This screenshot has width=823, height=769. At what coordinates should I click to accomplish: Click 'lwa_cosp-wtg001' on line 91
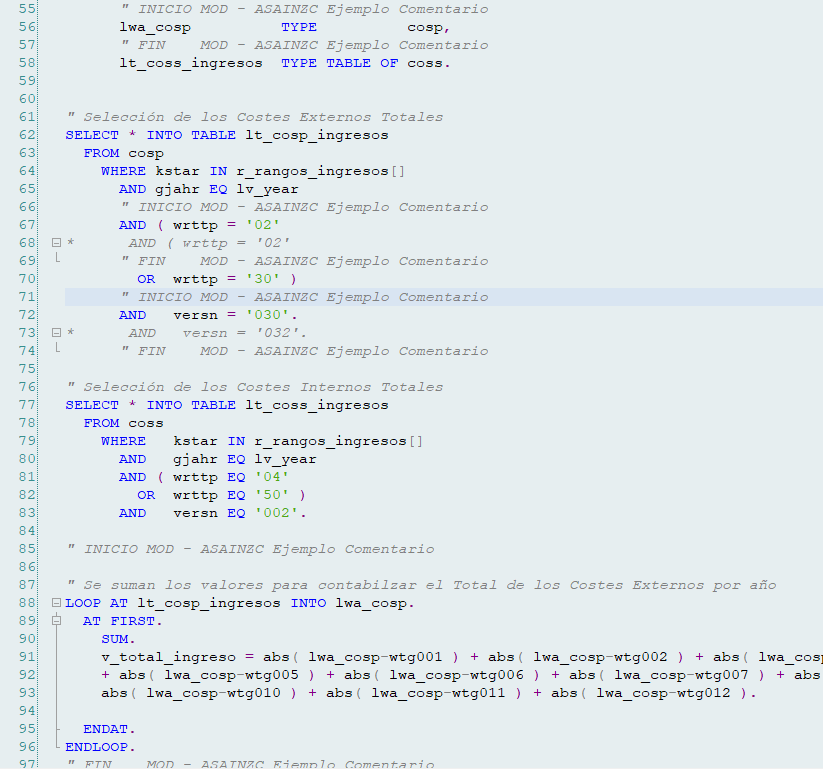tap(375, 657)
